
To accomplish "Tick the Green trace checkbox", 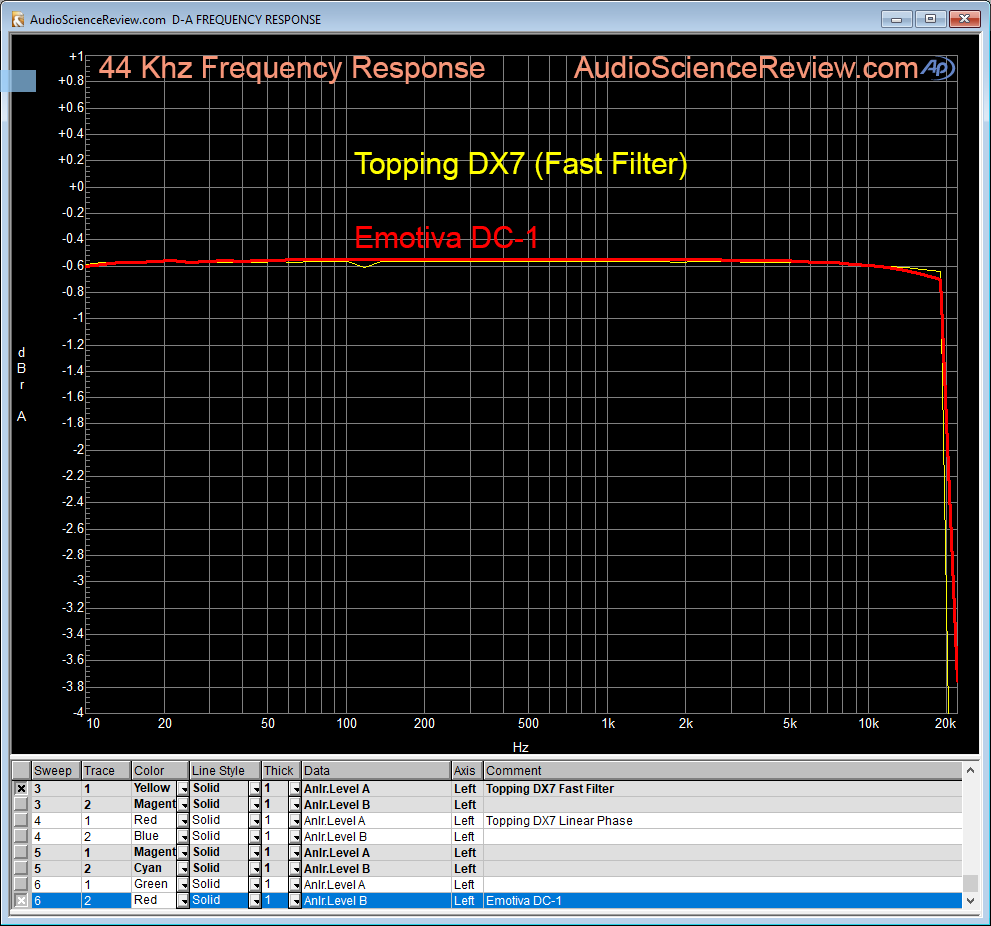I will tap(21, 884).
